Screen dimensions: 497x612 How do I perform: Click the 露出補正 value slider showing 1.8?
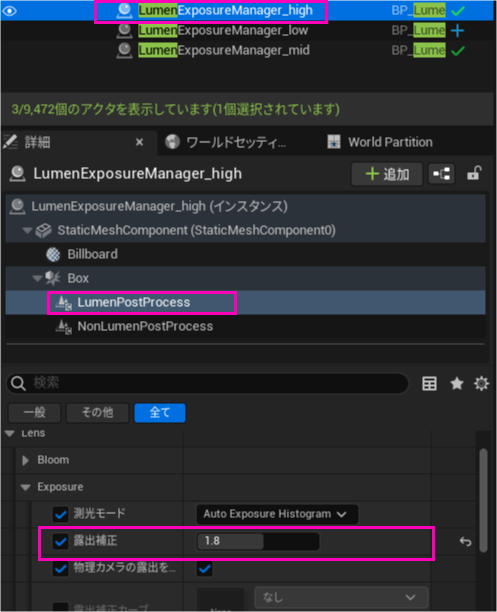258,541
